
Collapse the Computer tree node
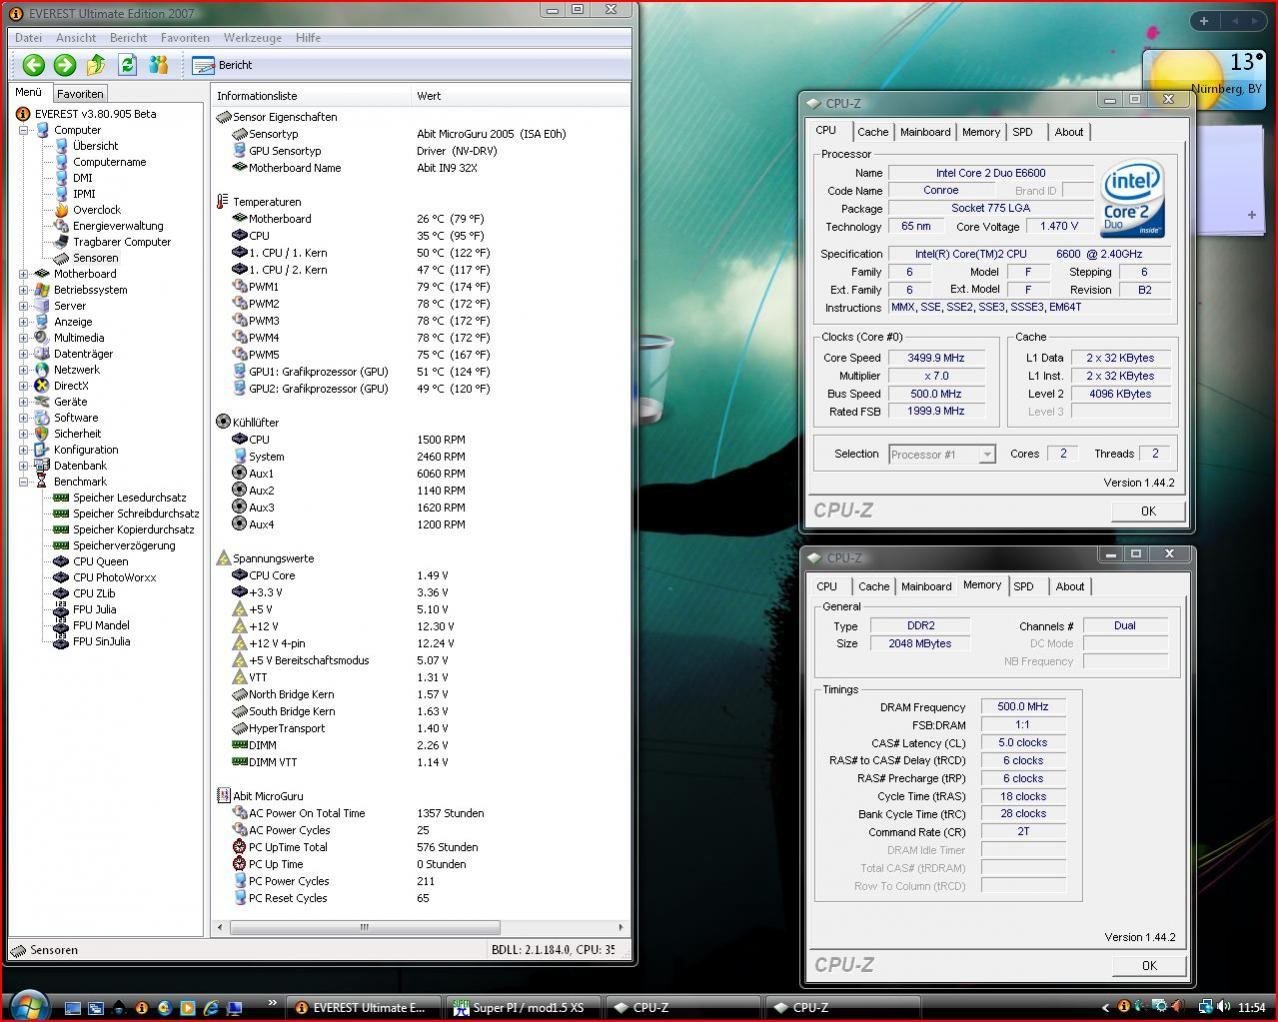pyautogui.click(x=23, y=130)
